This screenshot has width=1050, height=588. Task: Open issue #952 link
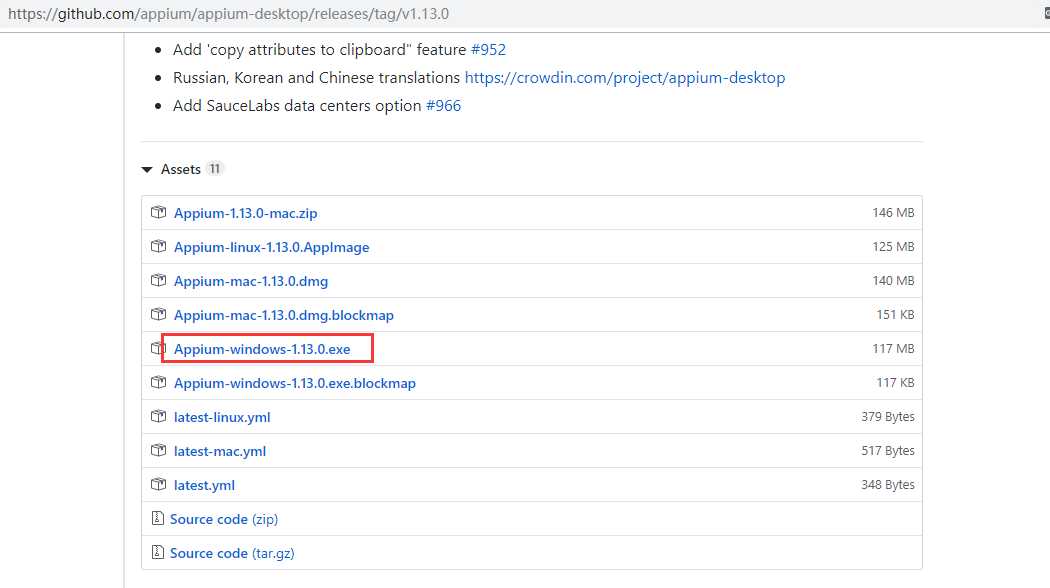coord(488,50)
